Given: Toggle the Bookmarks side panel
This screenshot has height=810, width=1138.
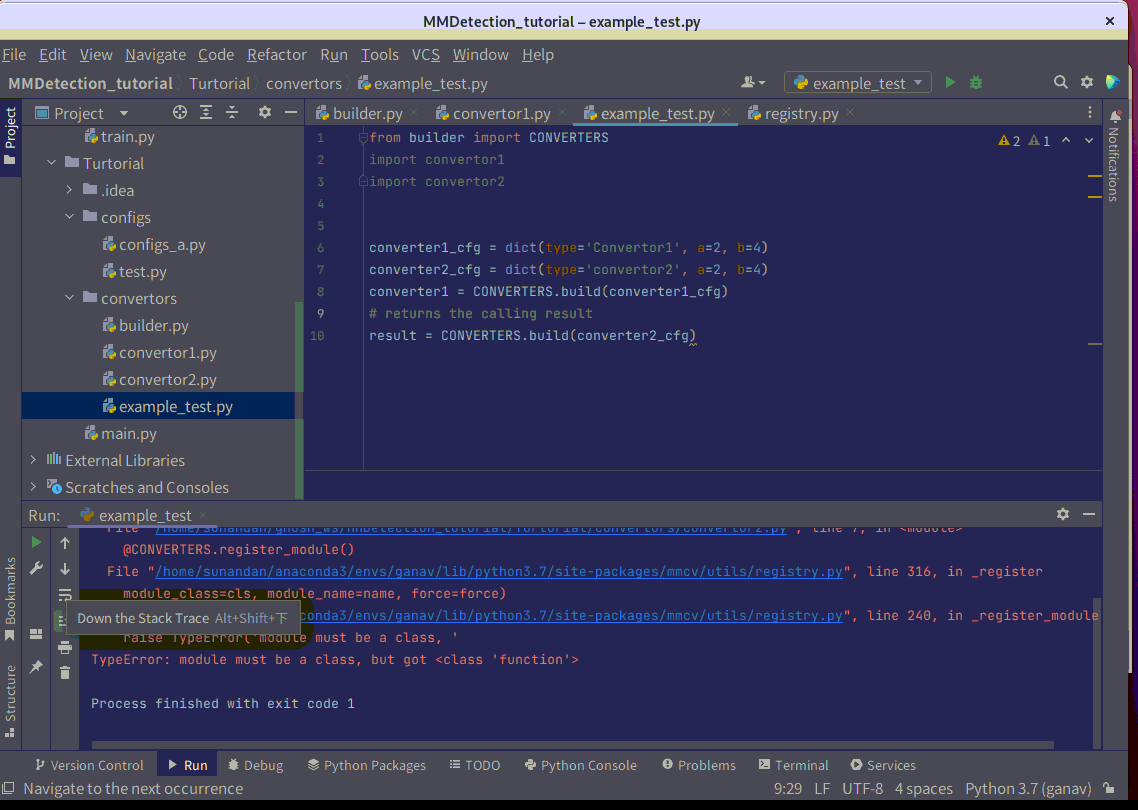Looking at the screenshot, I should click(10, 599).
